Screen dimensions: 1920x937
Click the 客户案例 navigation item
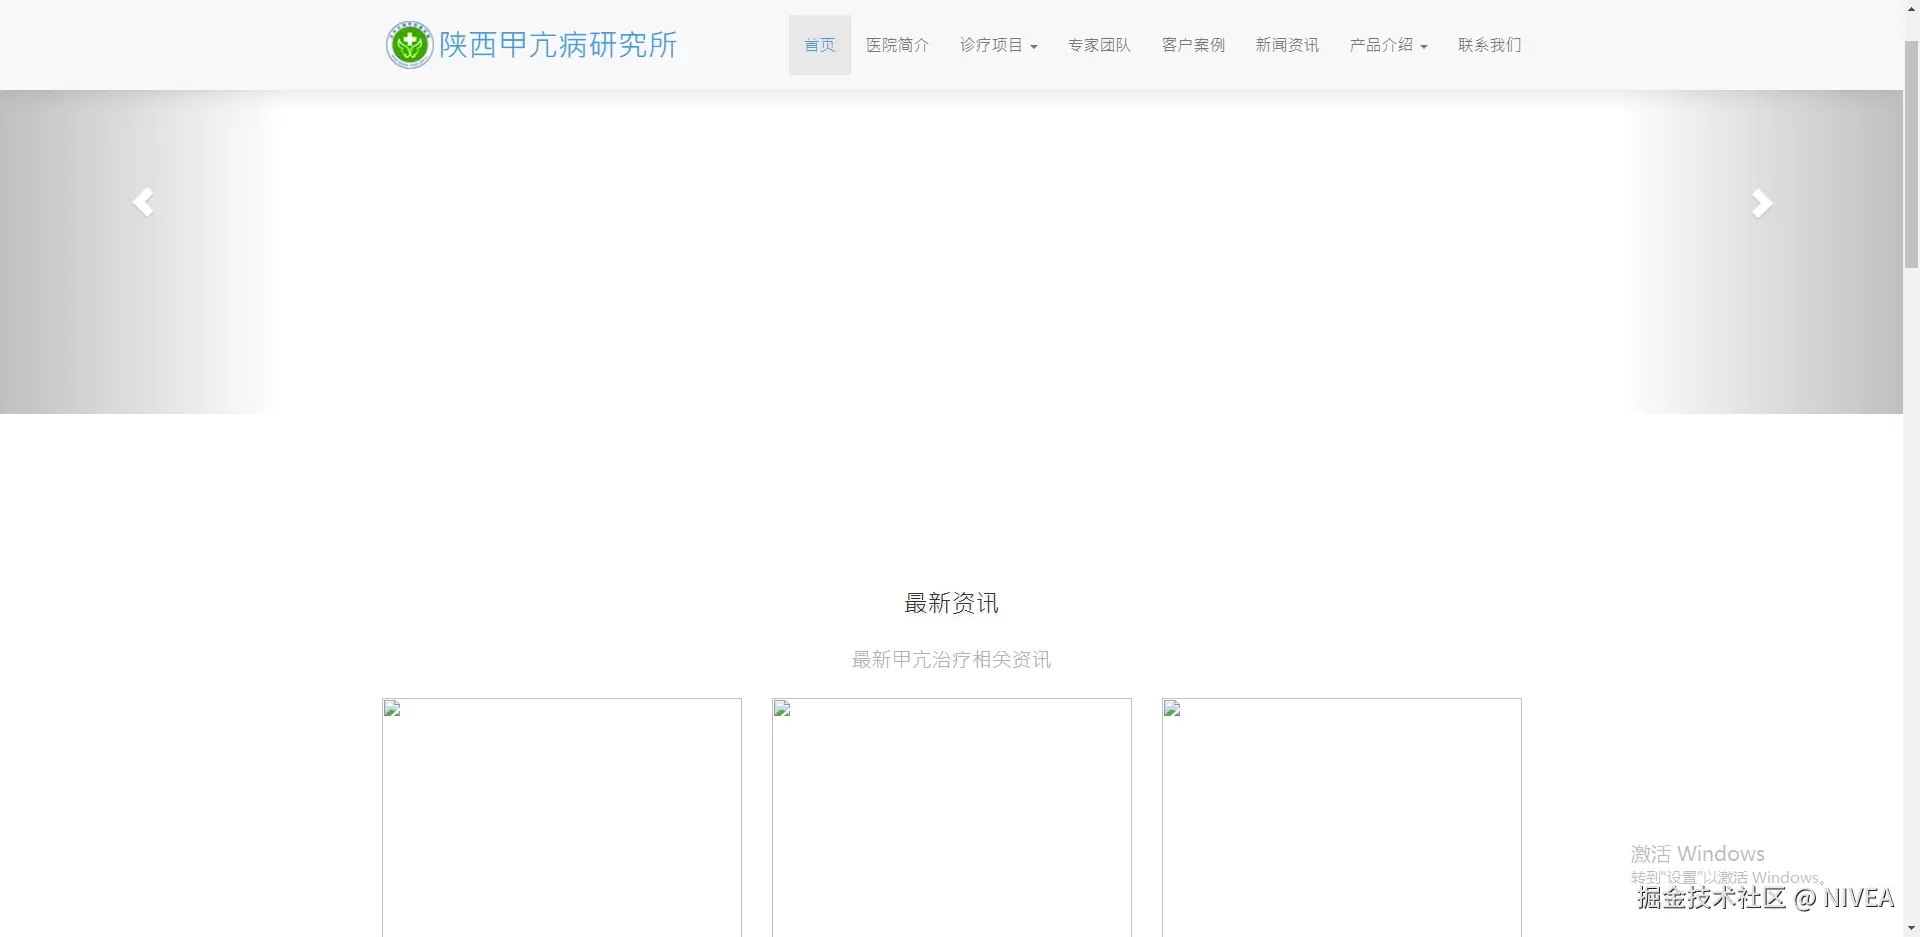coord(1192,44)
